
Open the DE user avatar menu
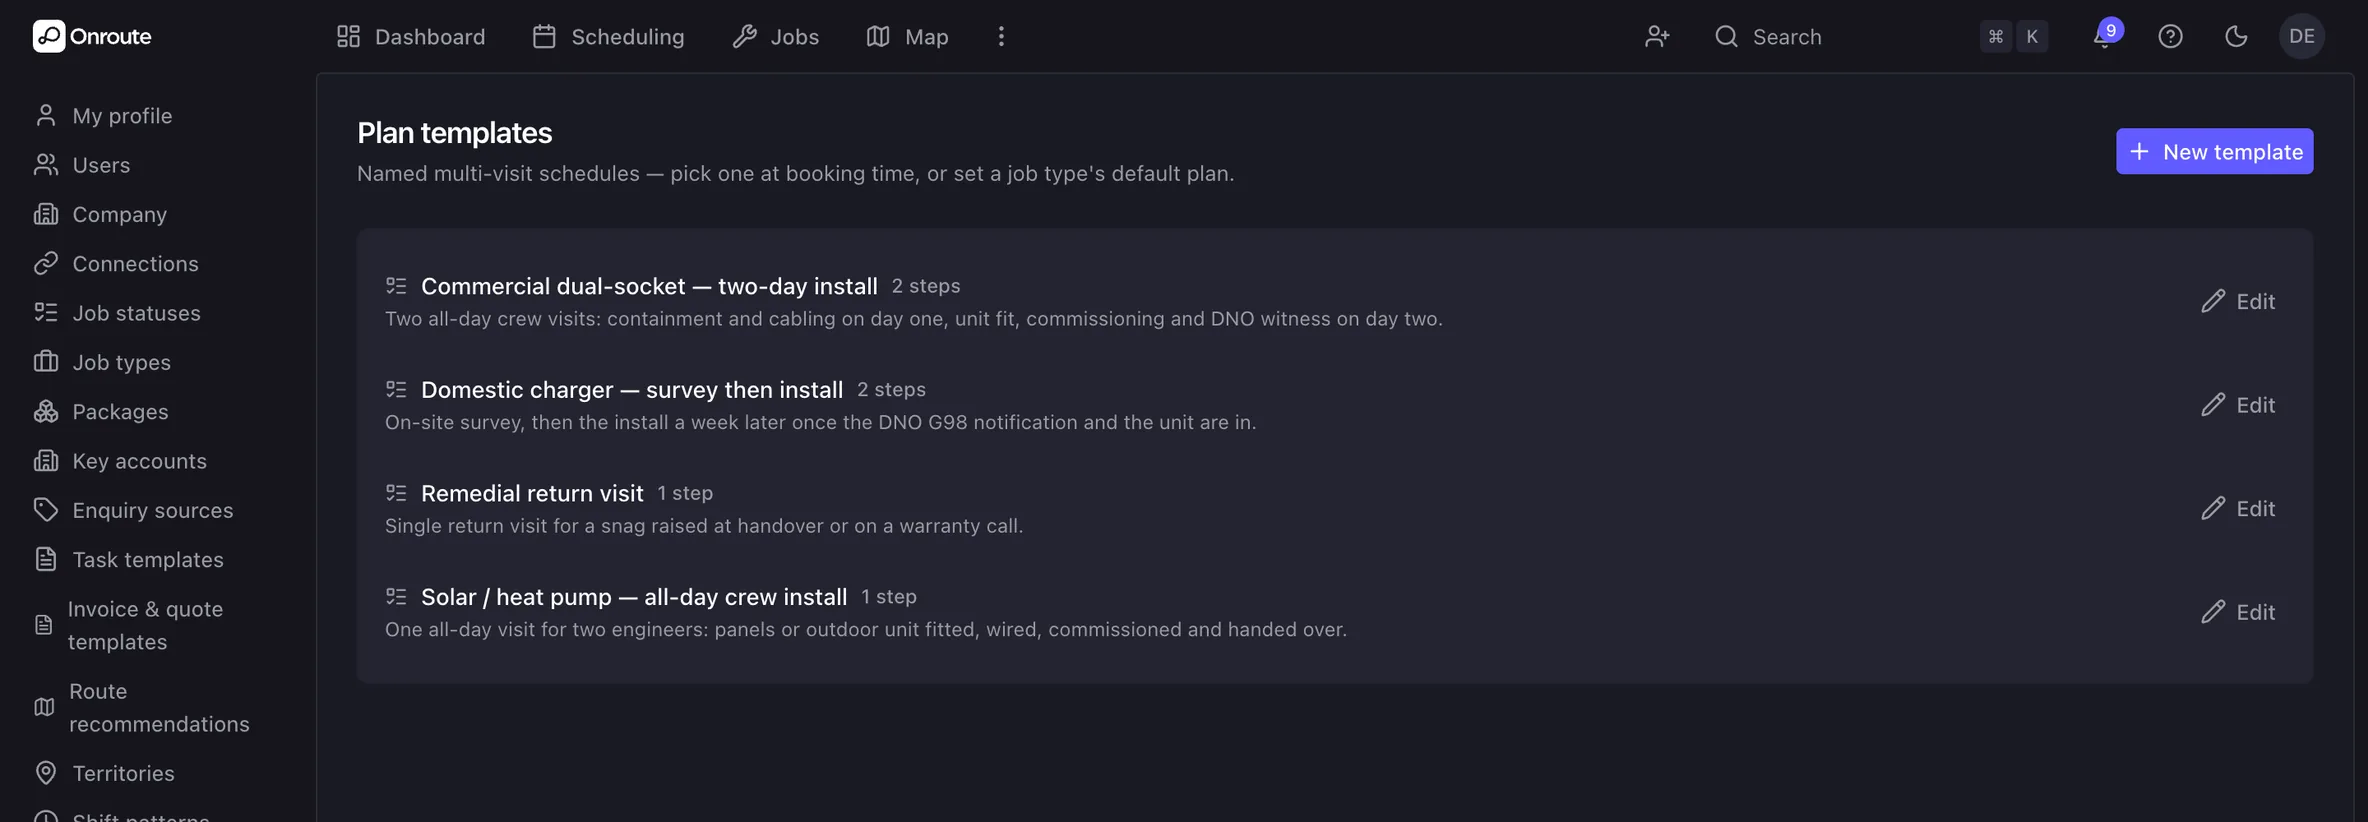point(2302,36)
